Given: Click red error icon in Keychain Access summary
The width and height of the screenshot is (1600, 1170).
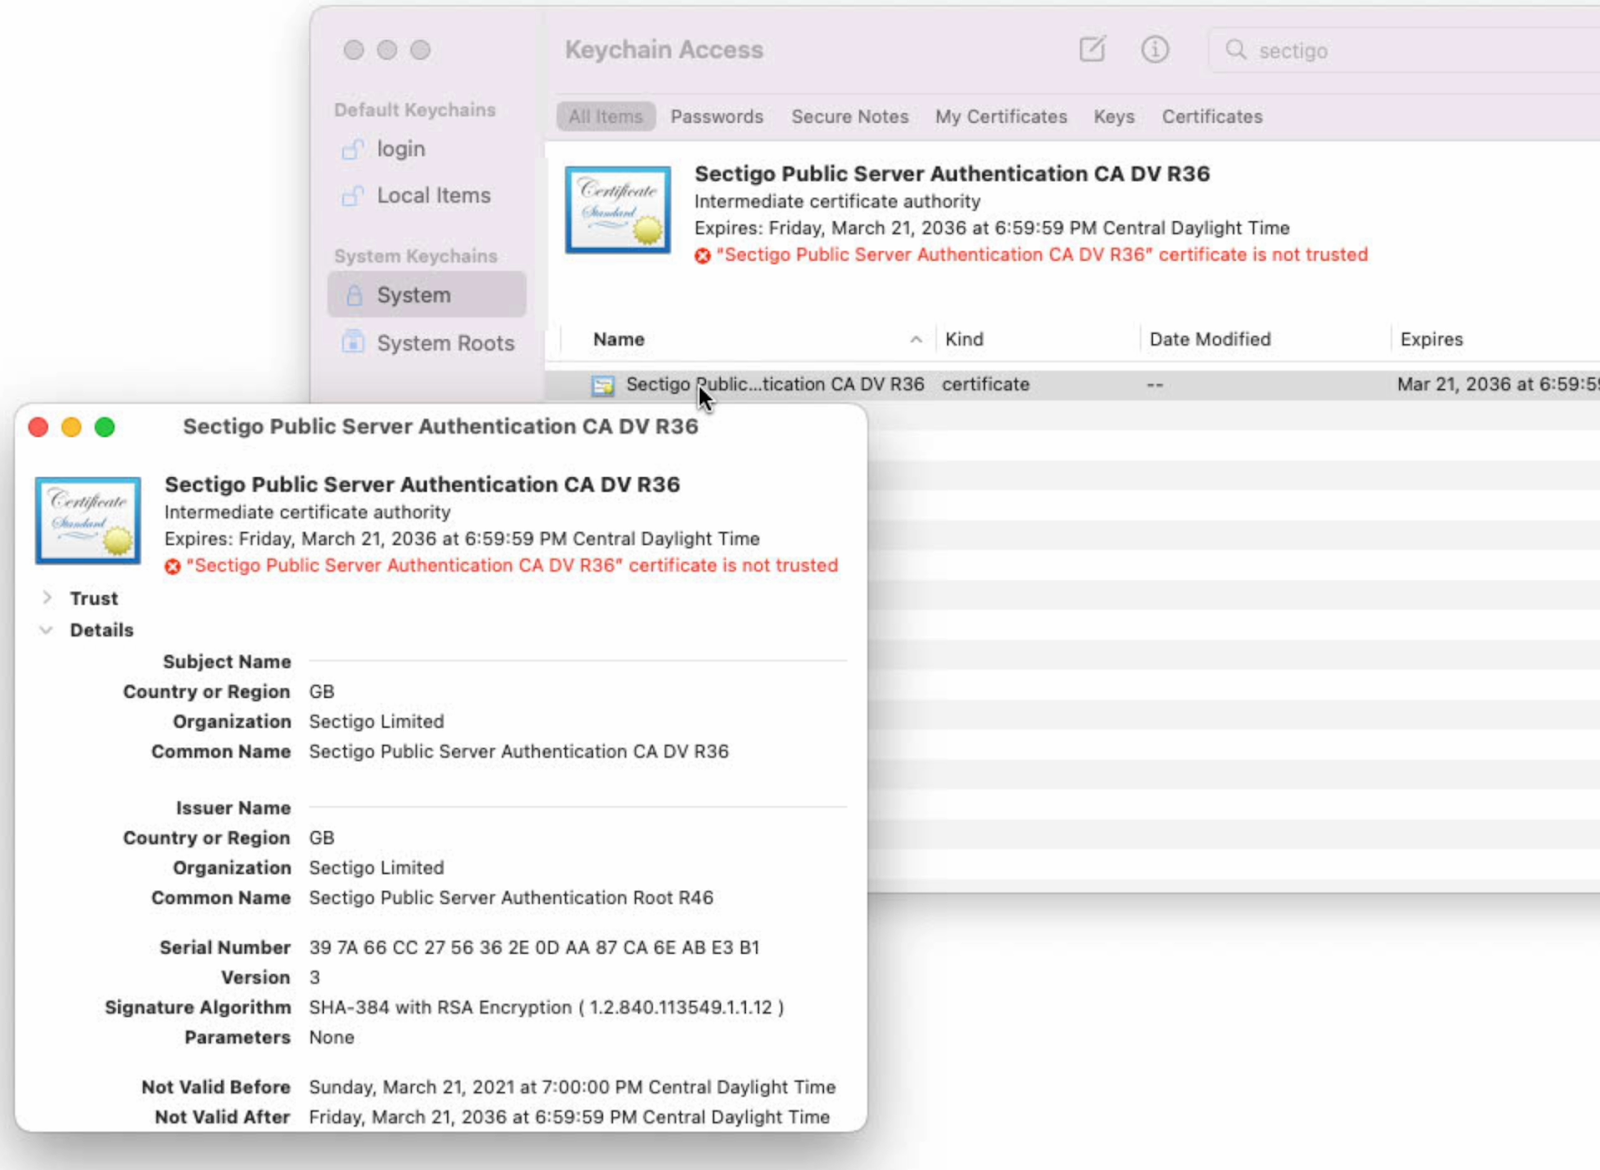Looking at the screenshot, I should (703, 256).
